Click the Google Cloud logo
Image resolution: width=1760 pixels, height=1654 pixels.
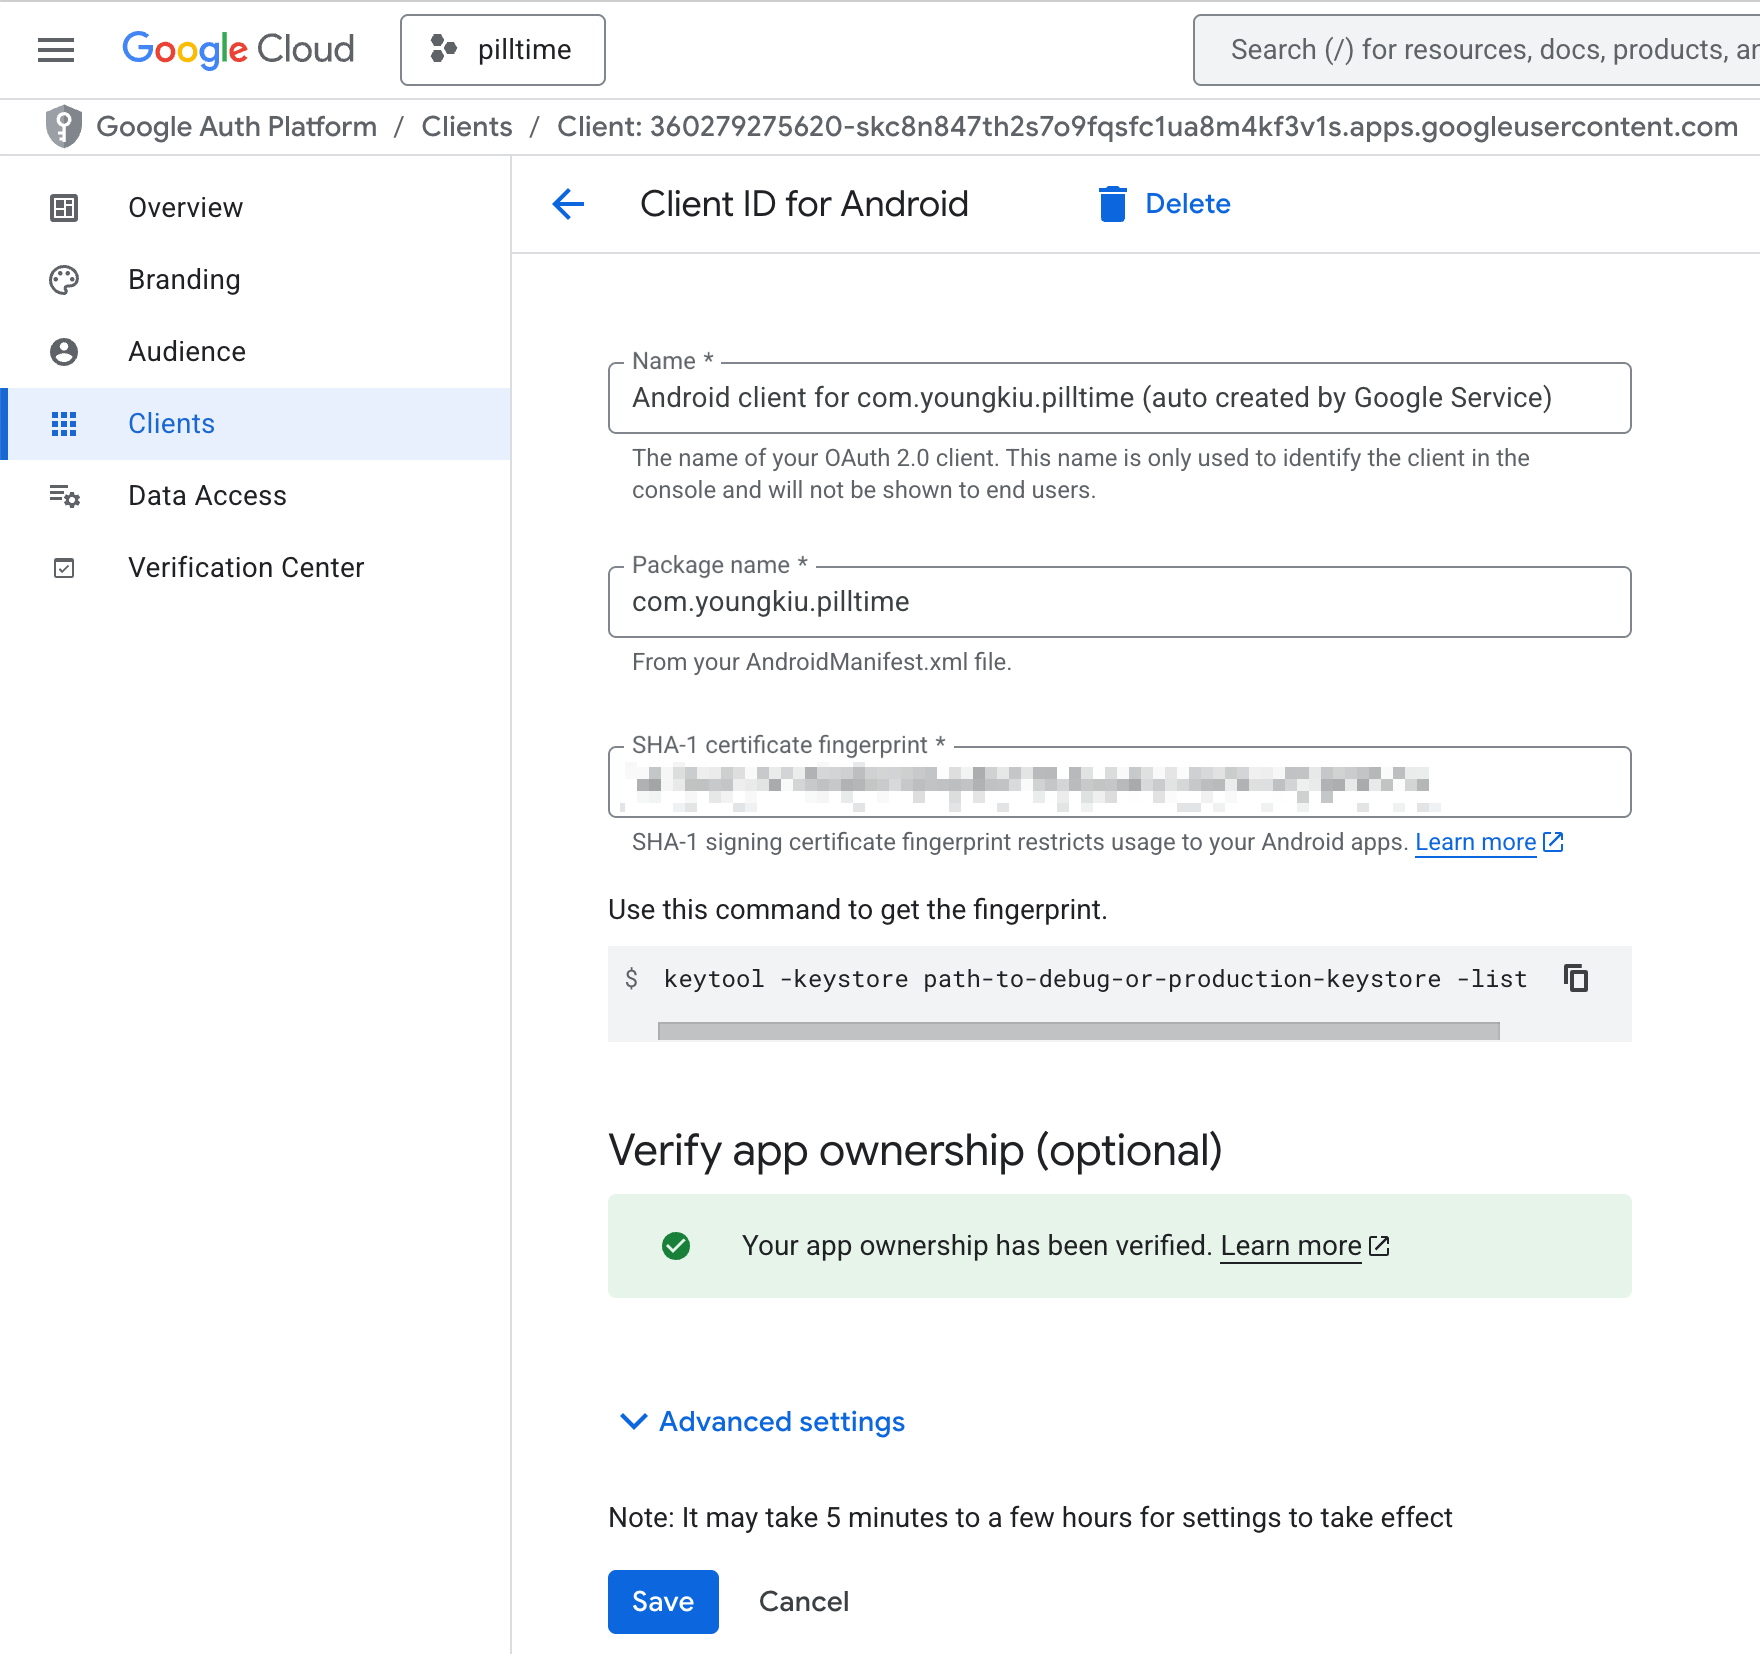click(238, 50)
